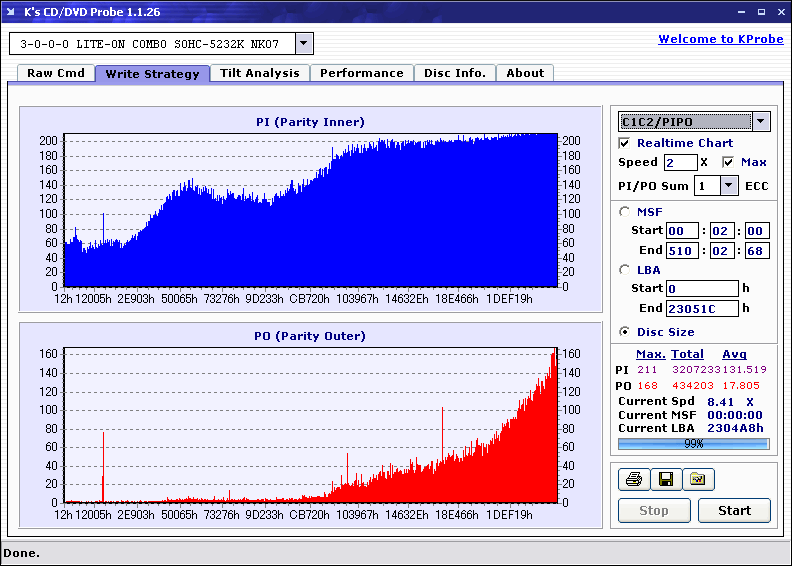This screenshot has width=792, height=566.
Task: Click the Stop button
Action: pyautogui.click(x=654, y=510)
